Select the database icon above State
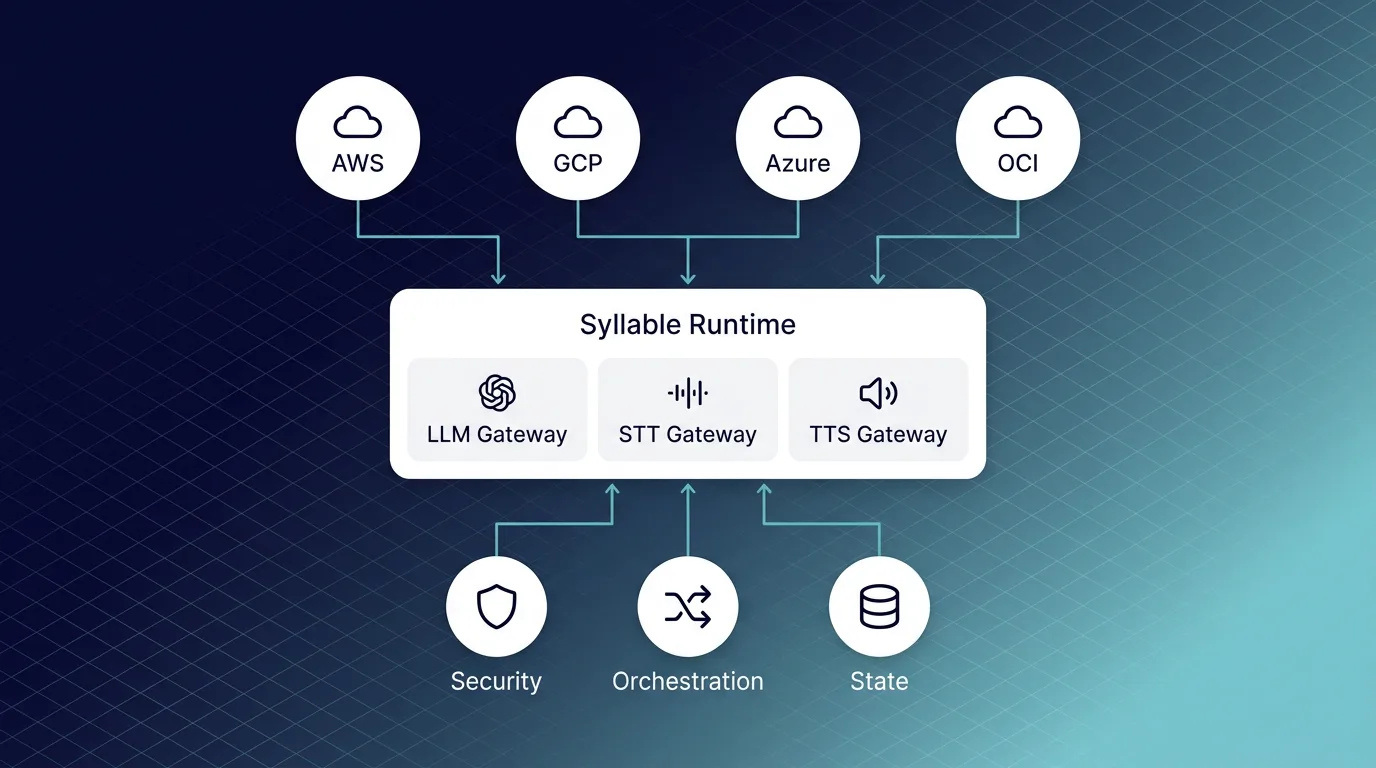Screen dimensions: 1376x768 [879, 605]
